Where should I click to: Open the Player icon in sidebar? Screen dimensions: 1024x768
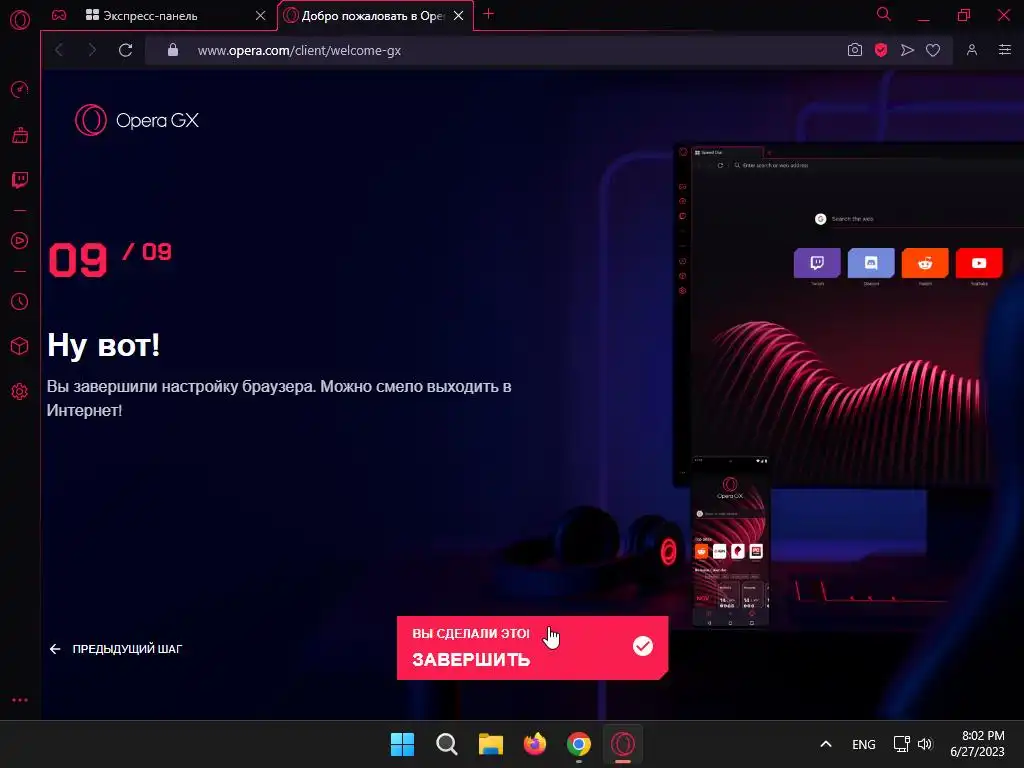[x=20, y=240]
